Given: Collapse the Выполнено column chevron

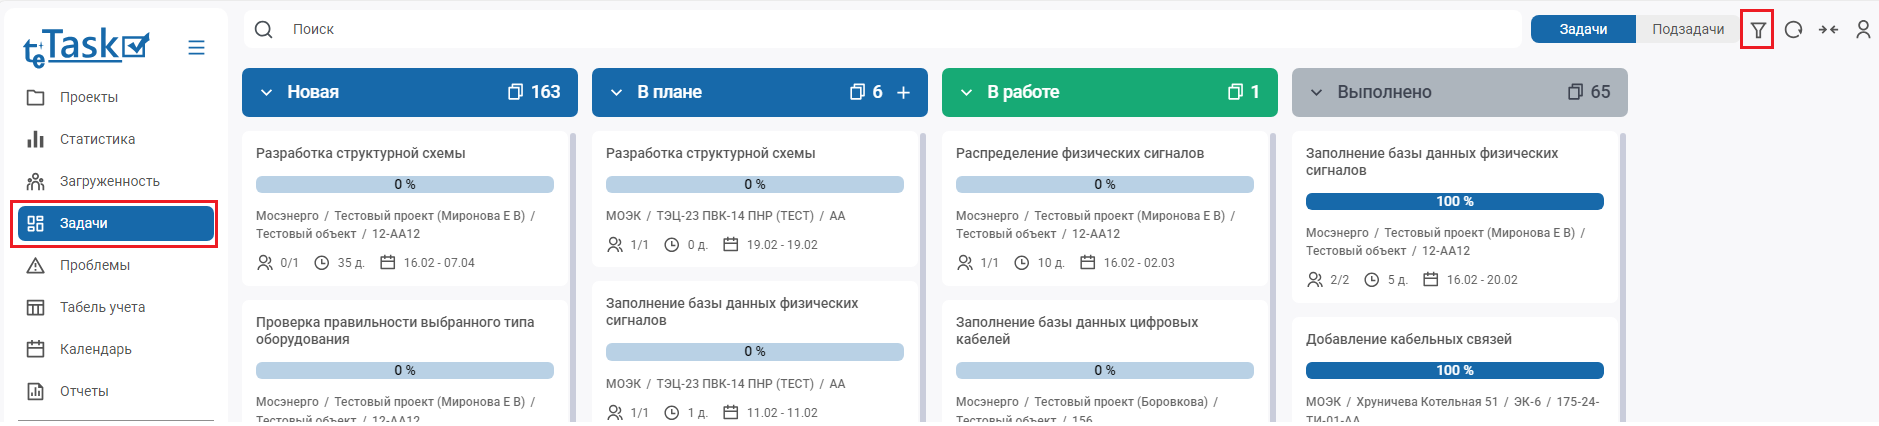Looking at the screenshot, I should click(x=1316, y=93).
